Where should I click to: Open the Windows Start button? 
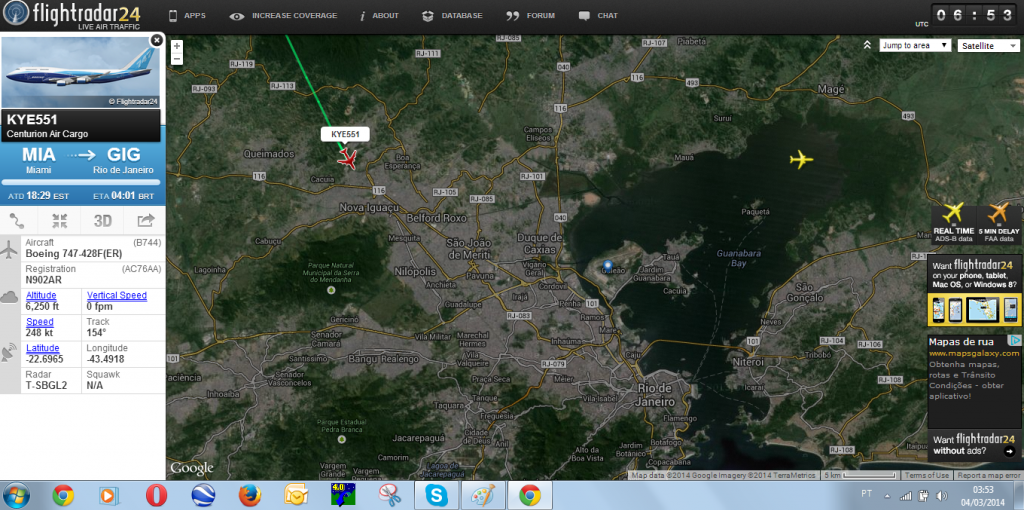[x=17, y=496]
